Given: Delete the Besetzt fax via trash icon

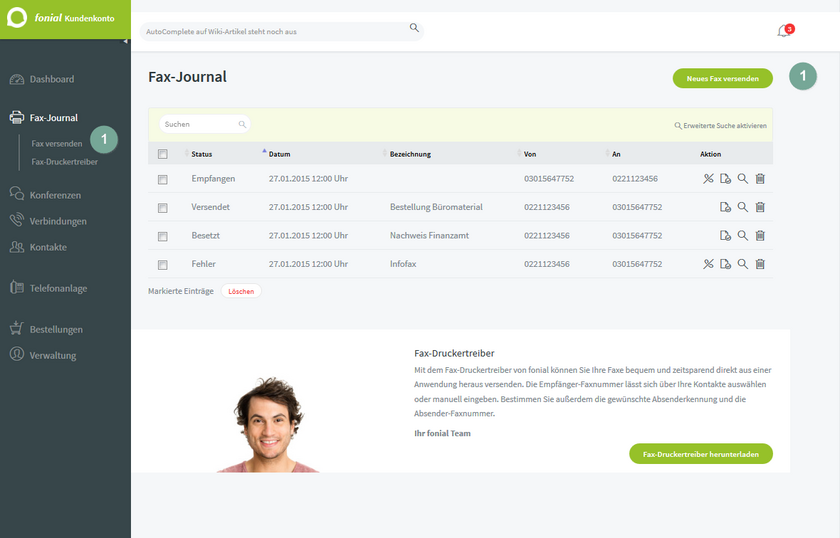Looking at the screenshot, I should tap(760, 235).
